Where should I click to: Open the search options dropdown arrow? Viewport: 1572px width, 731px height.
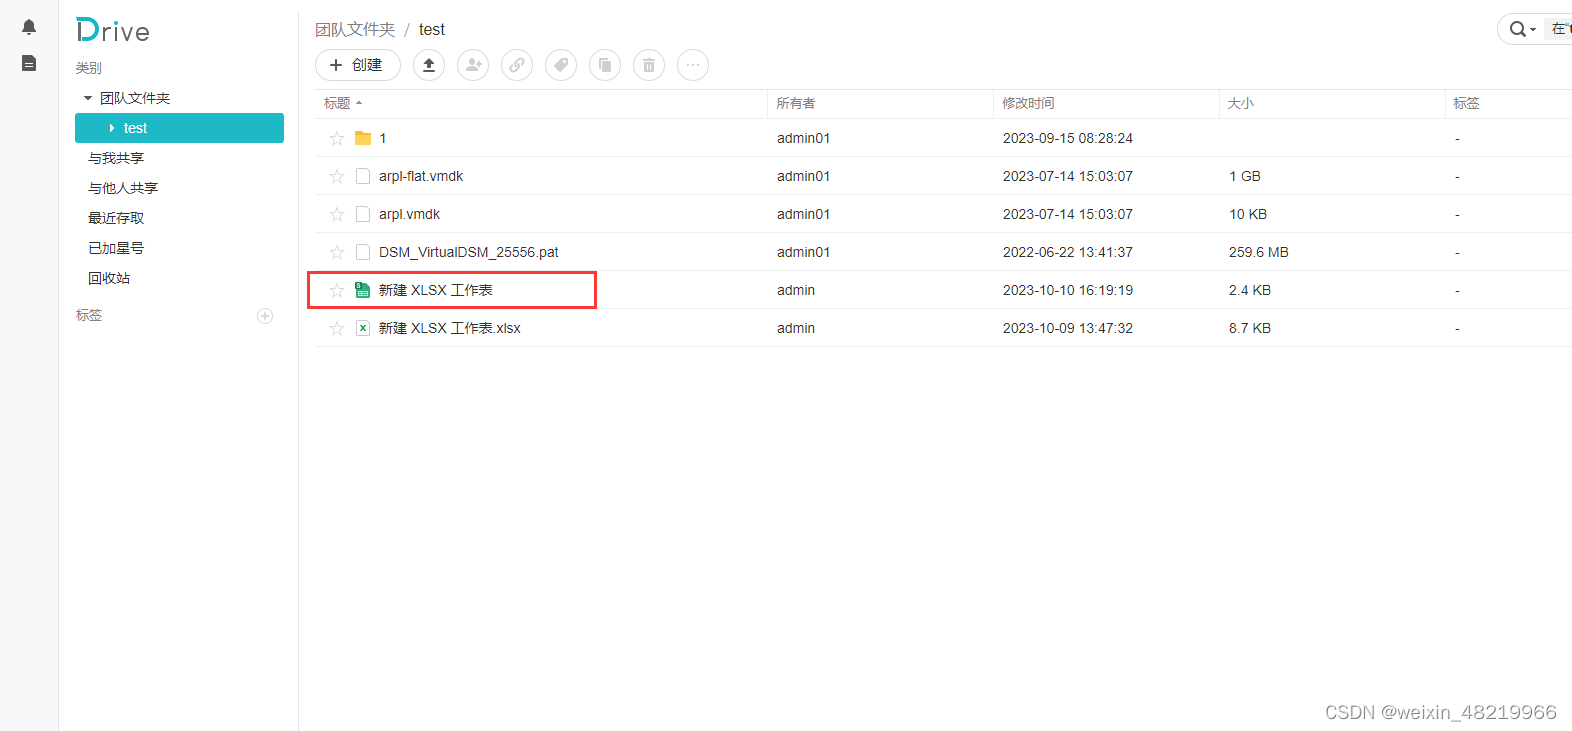(x=1533, y=30)
